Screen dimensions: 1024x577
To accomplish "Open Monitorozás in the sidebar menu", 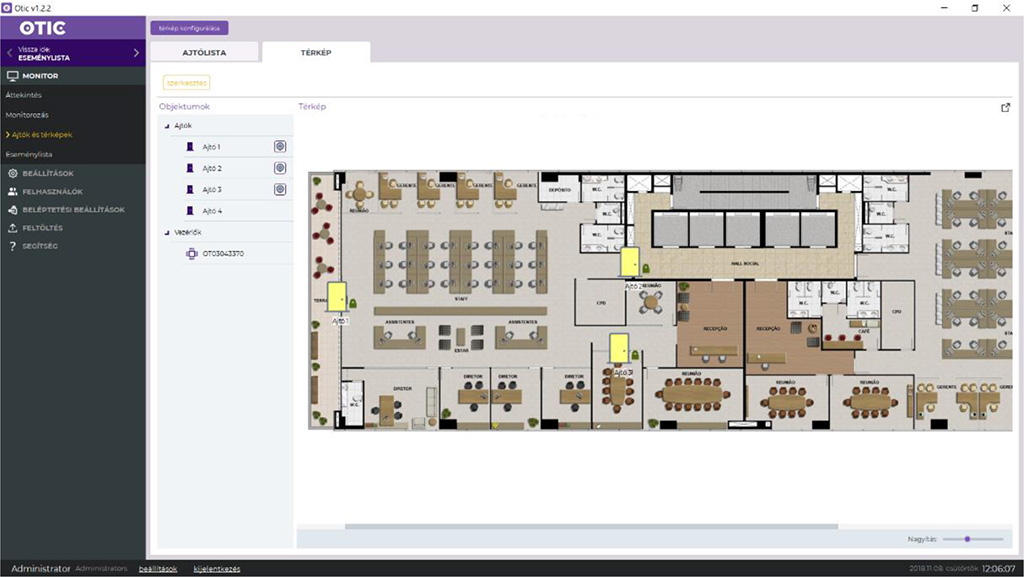I will tap(27, 114).
